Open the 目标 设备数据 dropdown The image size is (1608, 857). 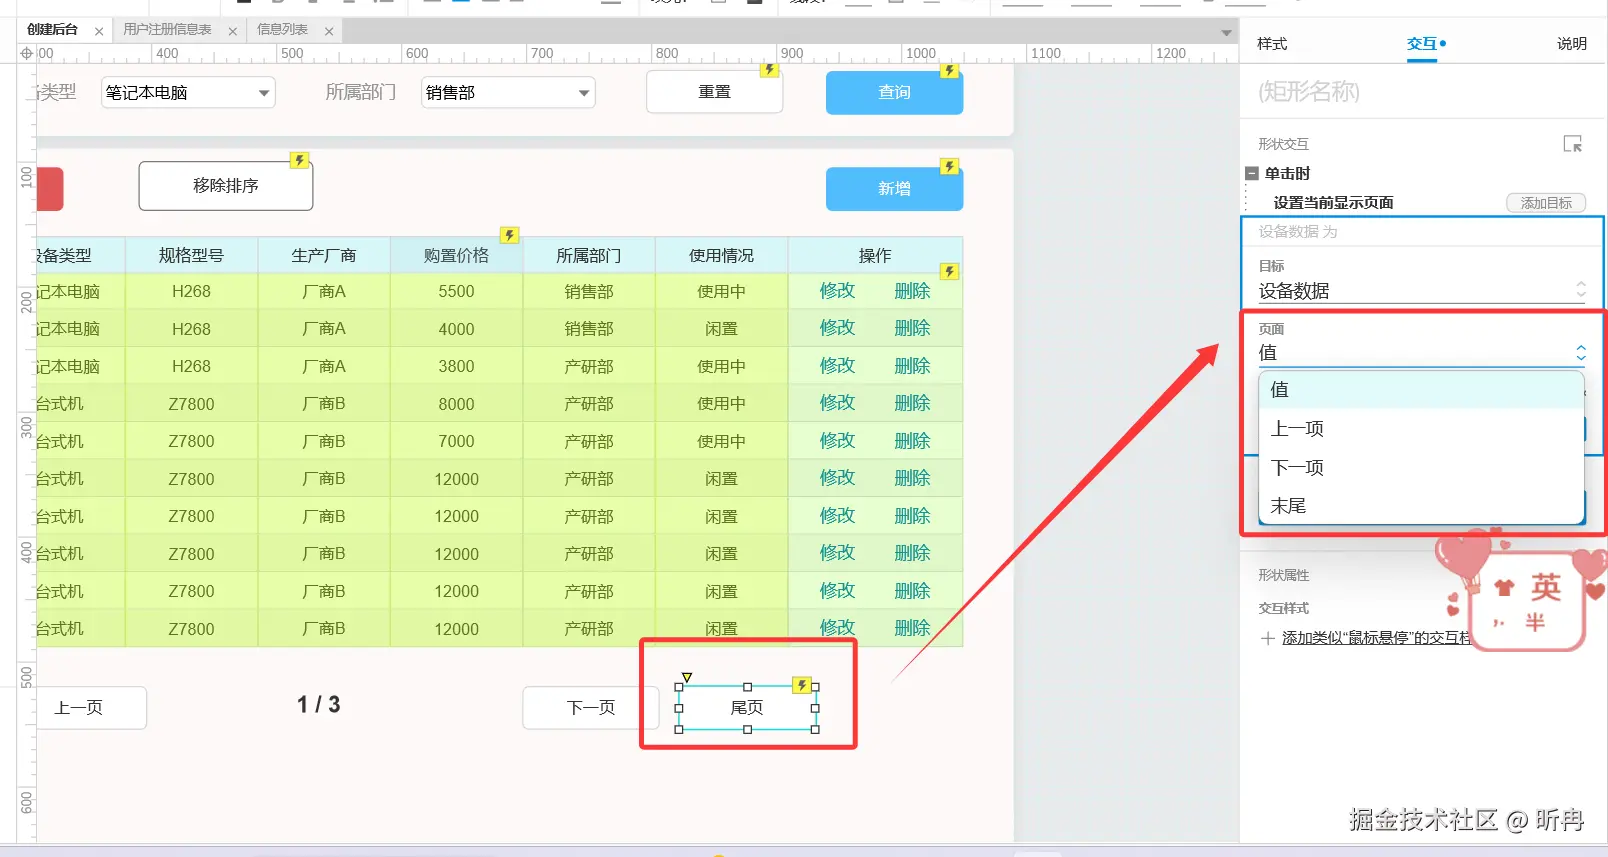[1422, 291]
